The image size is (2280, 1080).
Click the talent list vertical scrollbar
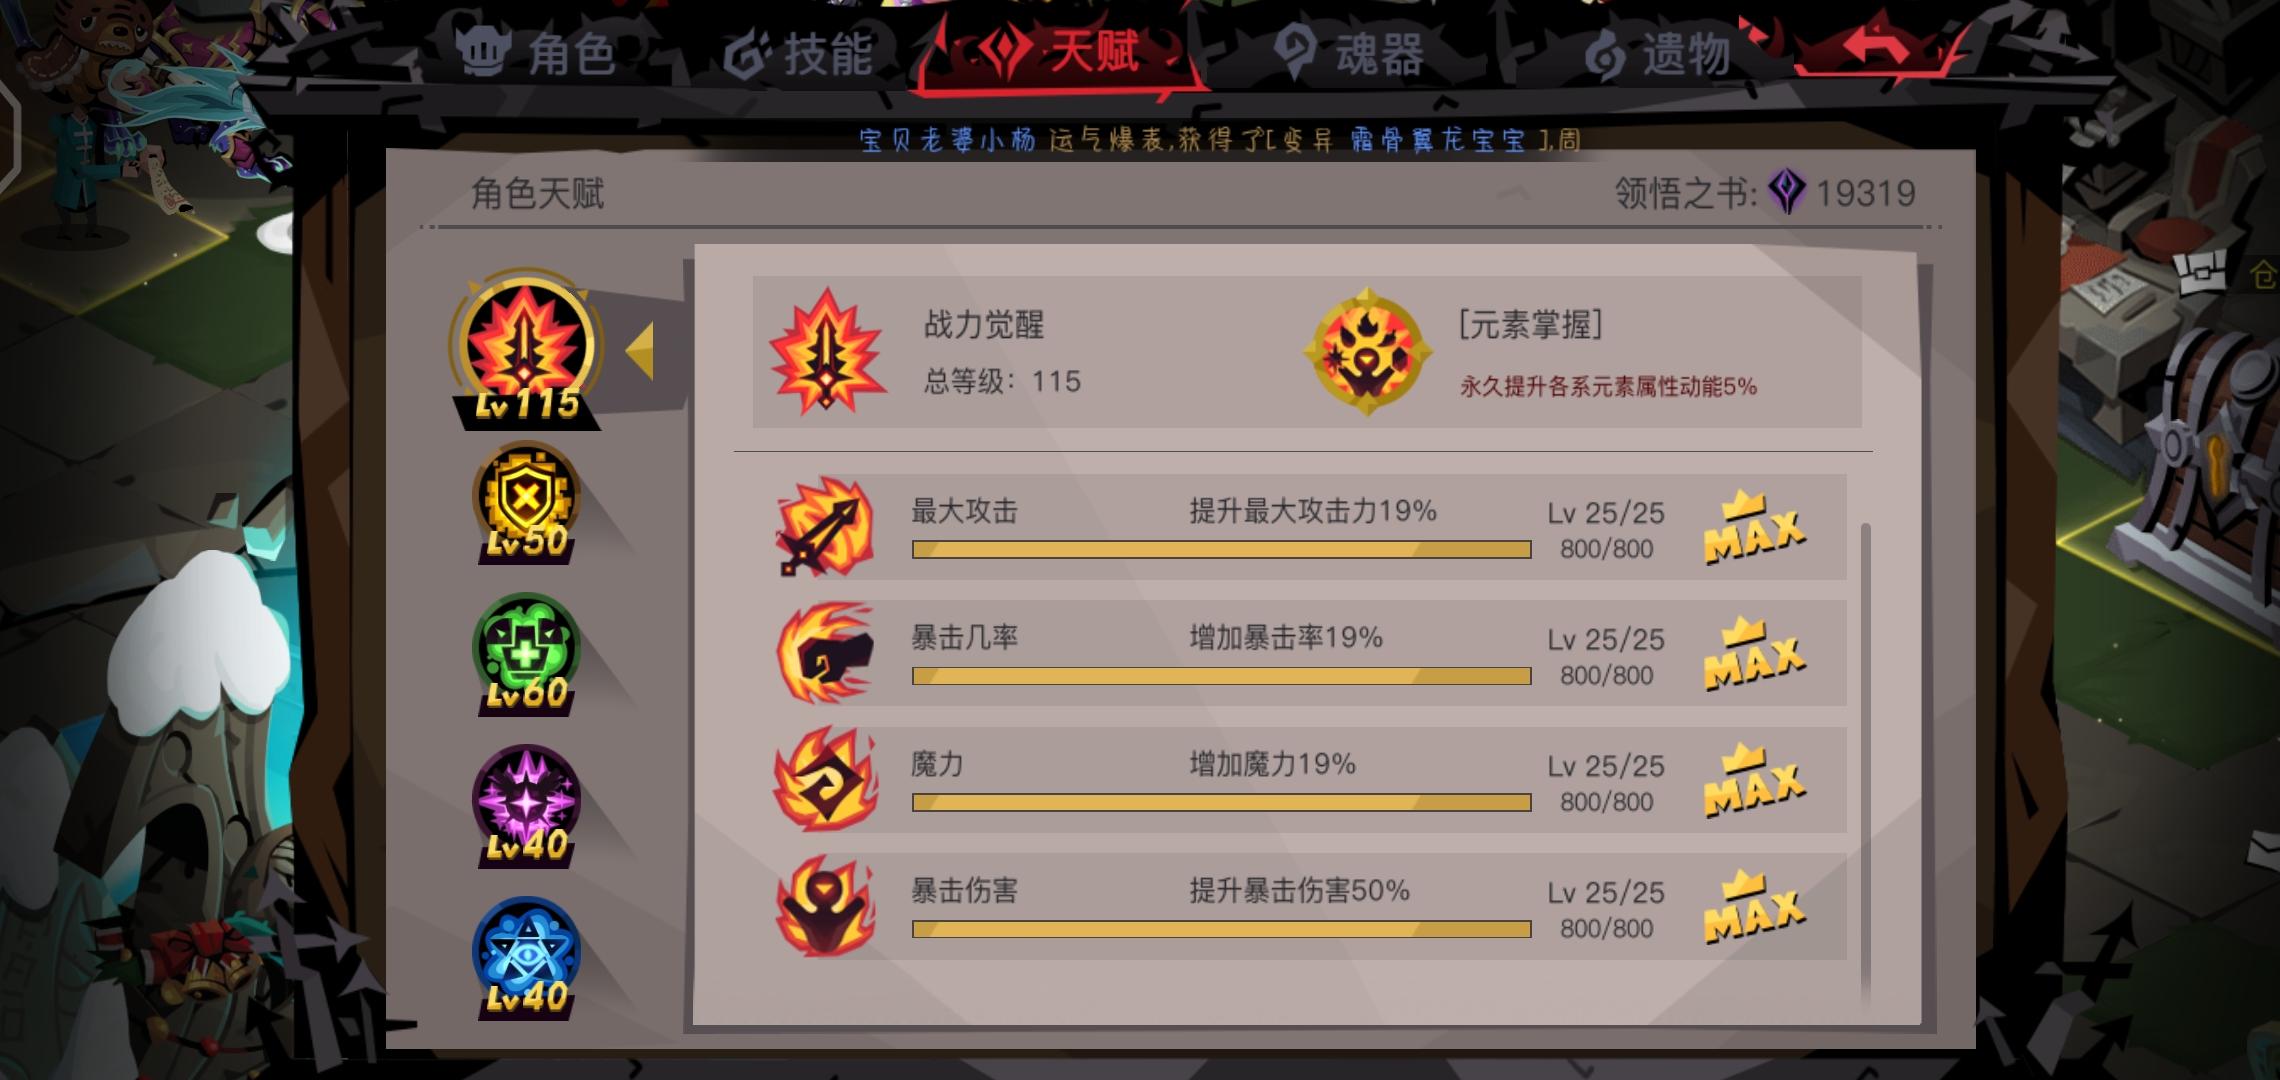1866,760
